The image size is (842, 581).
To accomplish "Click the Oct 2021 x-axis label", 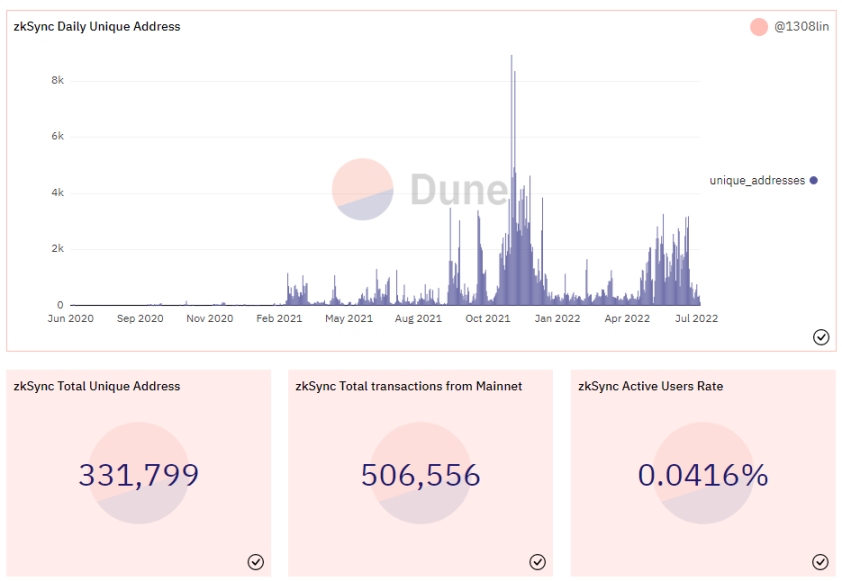I will [488, 319].
